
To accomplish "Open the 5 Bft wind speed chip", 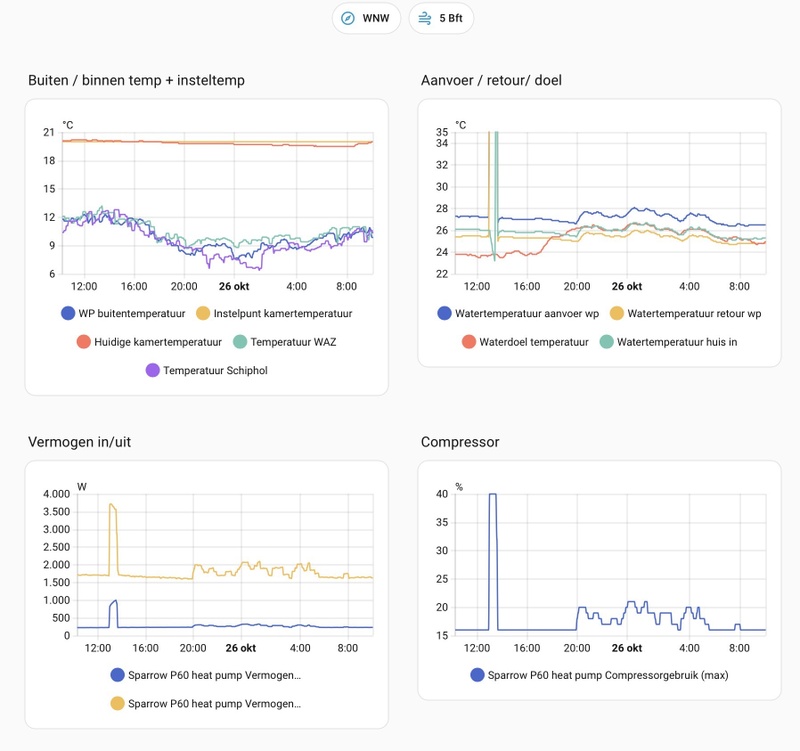I will [x=441, y=19].
